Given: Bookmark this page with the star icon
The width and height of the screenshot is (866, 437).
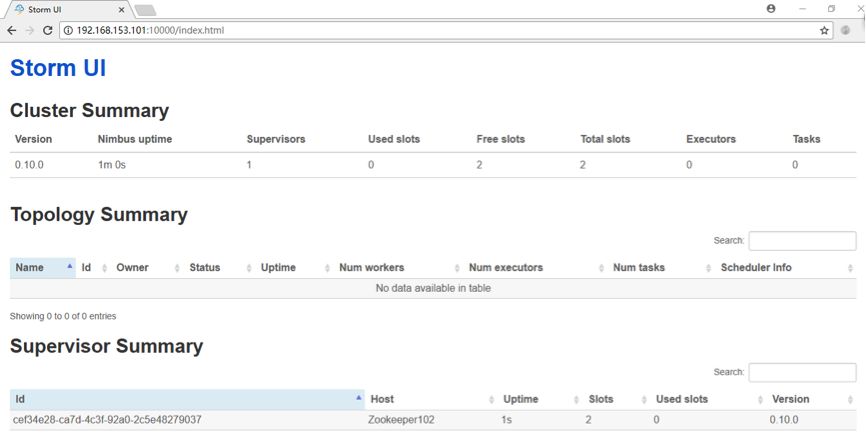Looking at the screenshot, I should coord(824,30).
